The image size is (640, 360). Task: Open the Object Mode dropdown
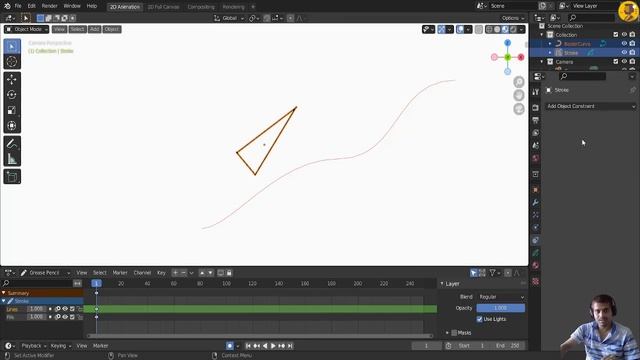[27, 29]
